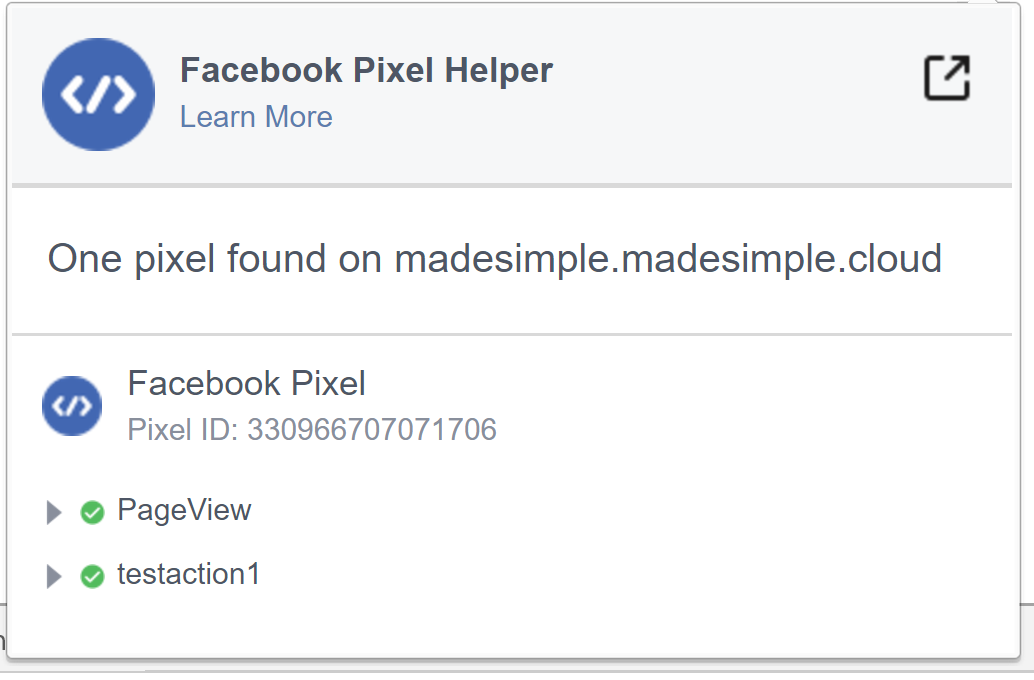This screenshot has width=1034, height=680.
Task: Select the PageView event label
Action: 185,511
